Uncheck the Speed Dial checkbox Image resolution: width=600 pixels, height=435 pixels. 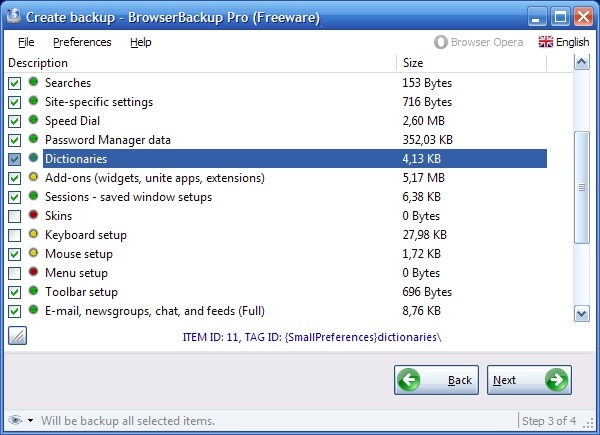pyautogui.click(x=15, y=121)
